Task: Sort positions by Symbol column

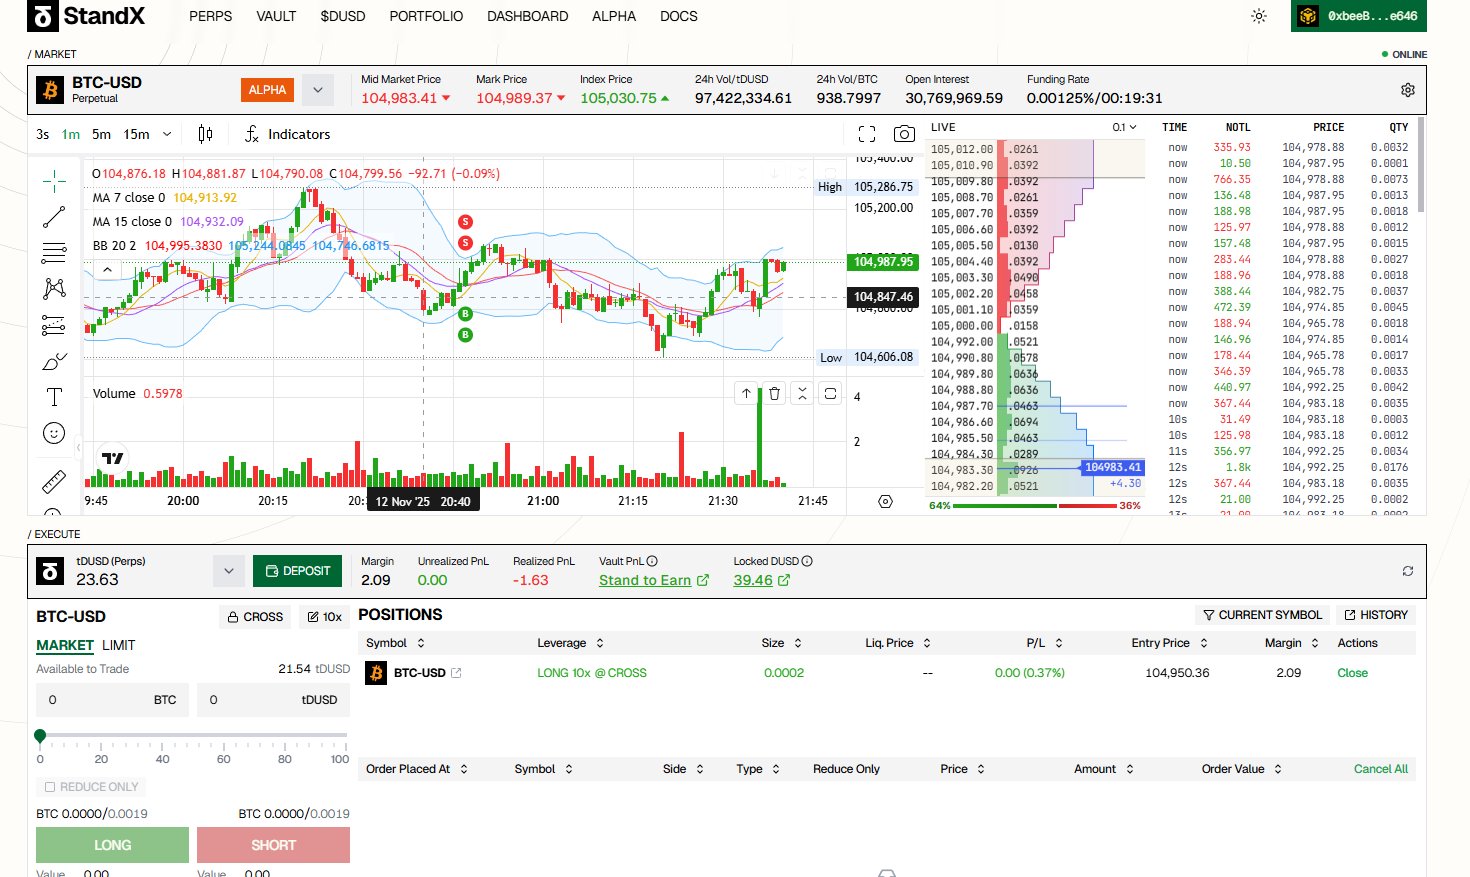Action: coord(396,643)
